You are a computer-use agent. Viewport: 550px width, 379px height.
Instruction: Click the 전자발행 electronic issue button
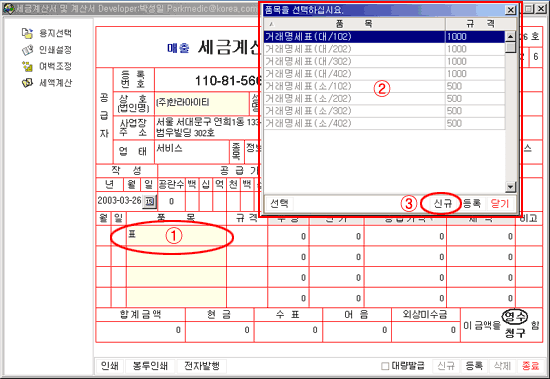[202, 366]
